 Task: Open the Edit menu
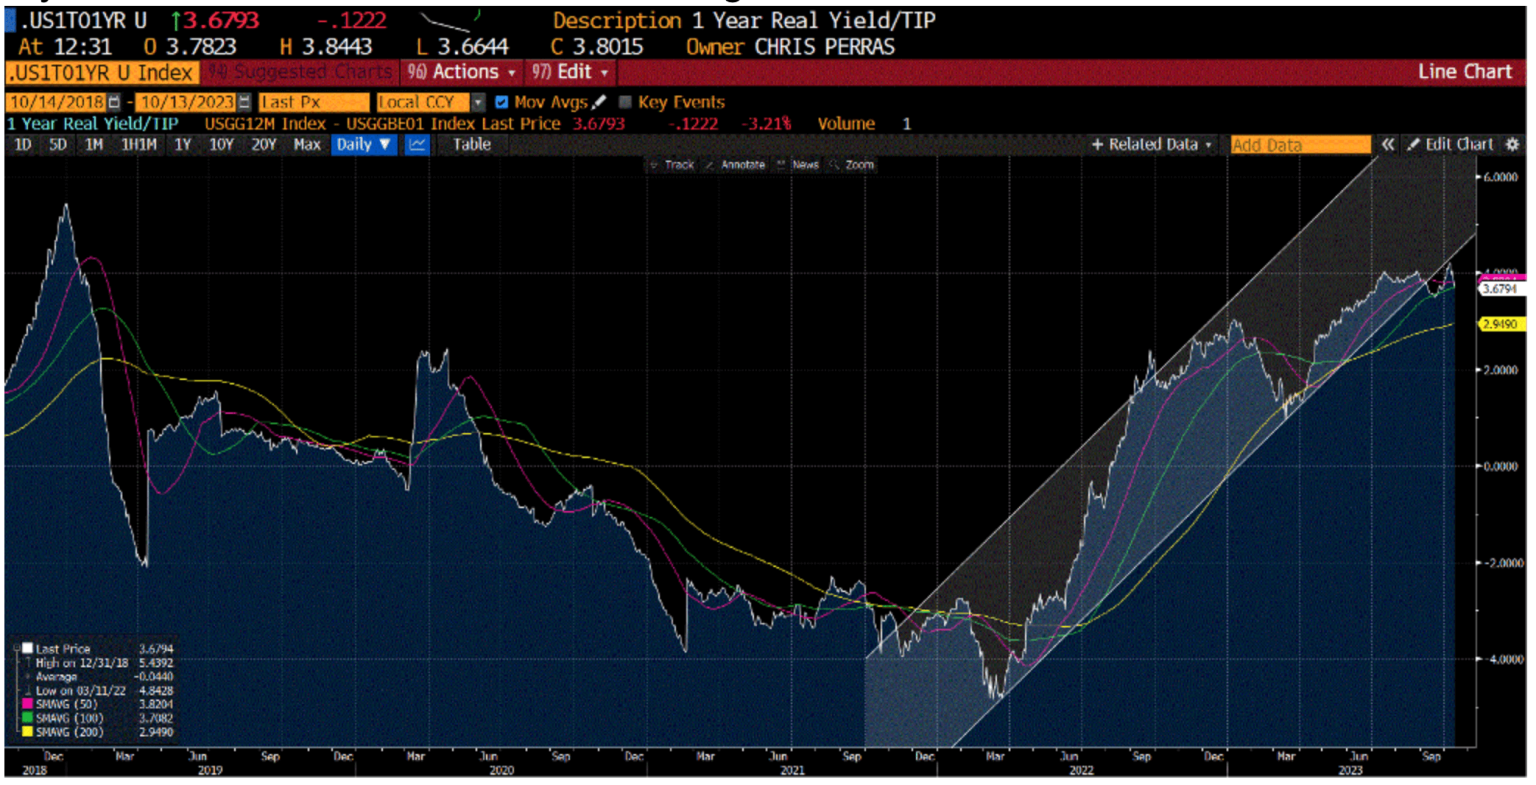[x=578, y=72]
